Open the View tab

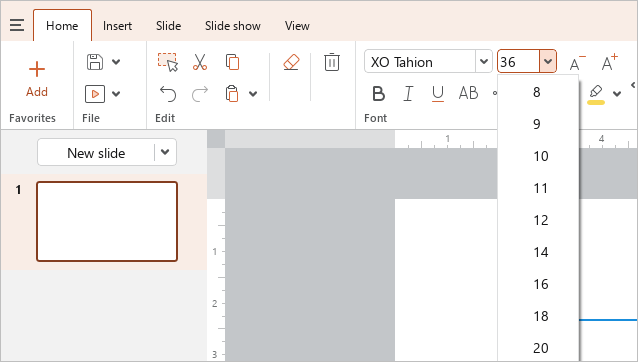click(x=297, y=26)
